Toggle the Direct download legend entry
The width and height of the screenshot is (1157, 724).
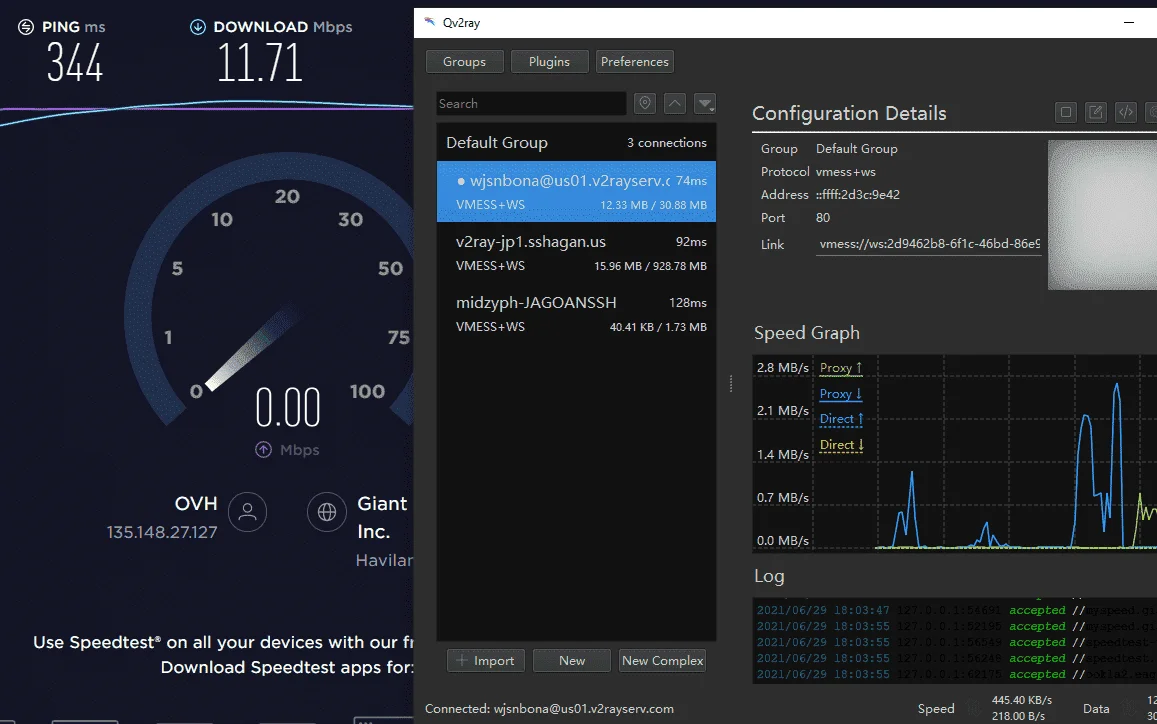(841, 445)
